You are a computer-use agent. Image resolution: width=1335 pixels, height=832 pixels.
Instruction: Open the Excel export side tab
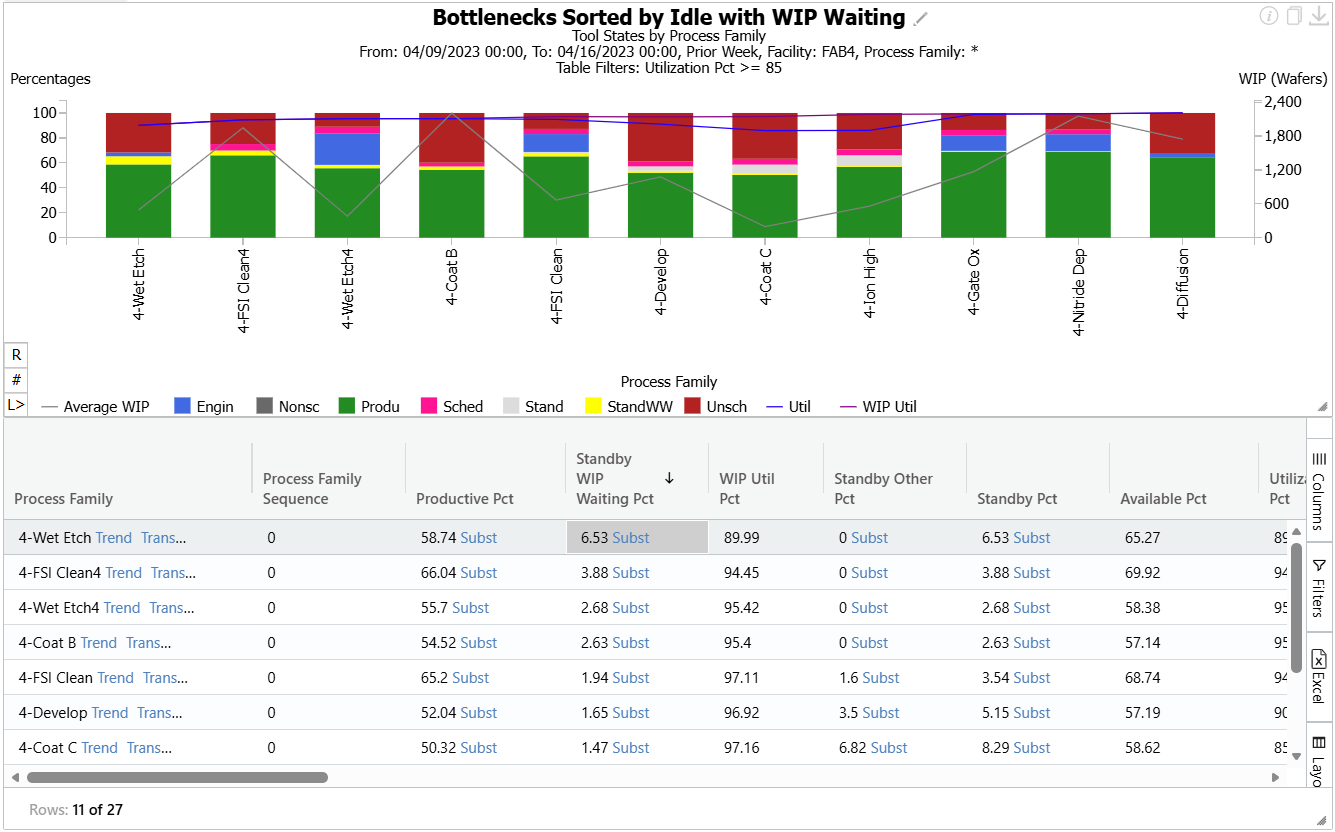point(1318,677)
